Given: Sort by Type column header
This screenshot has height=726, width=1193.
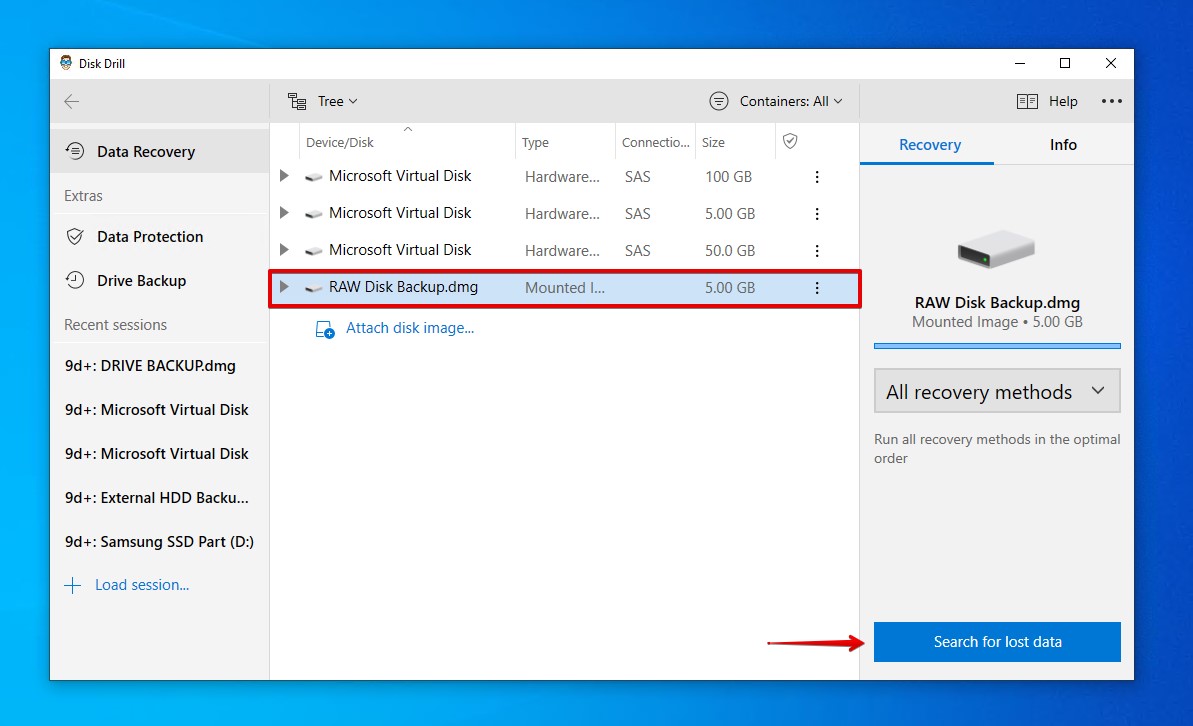Looking at the screenshot, I should (x=565, y=142).
